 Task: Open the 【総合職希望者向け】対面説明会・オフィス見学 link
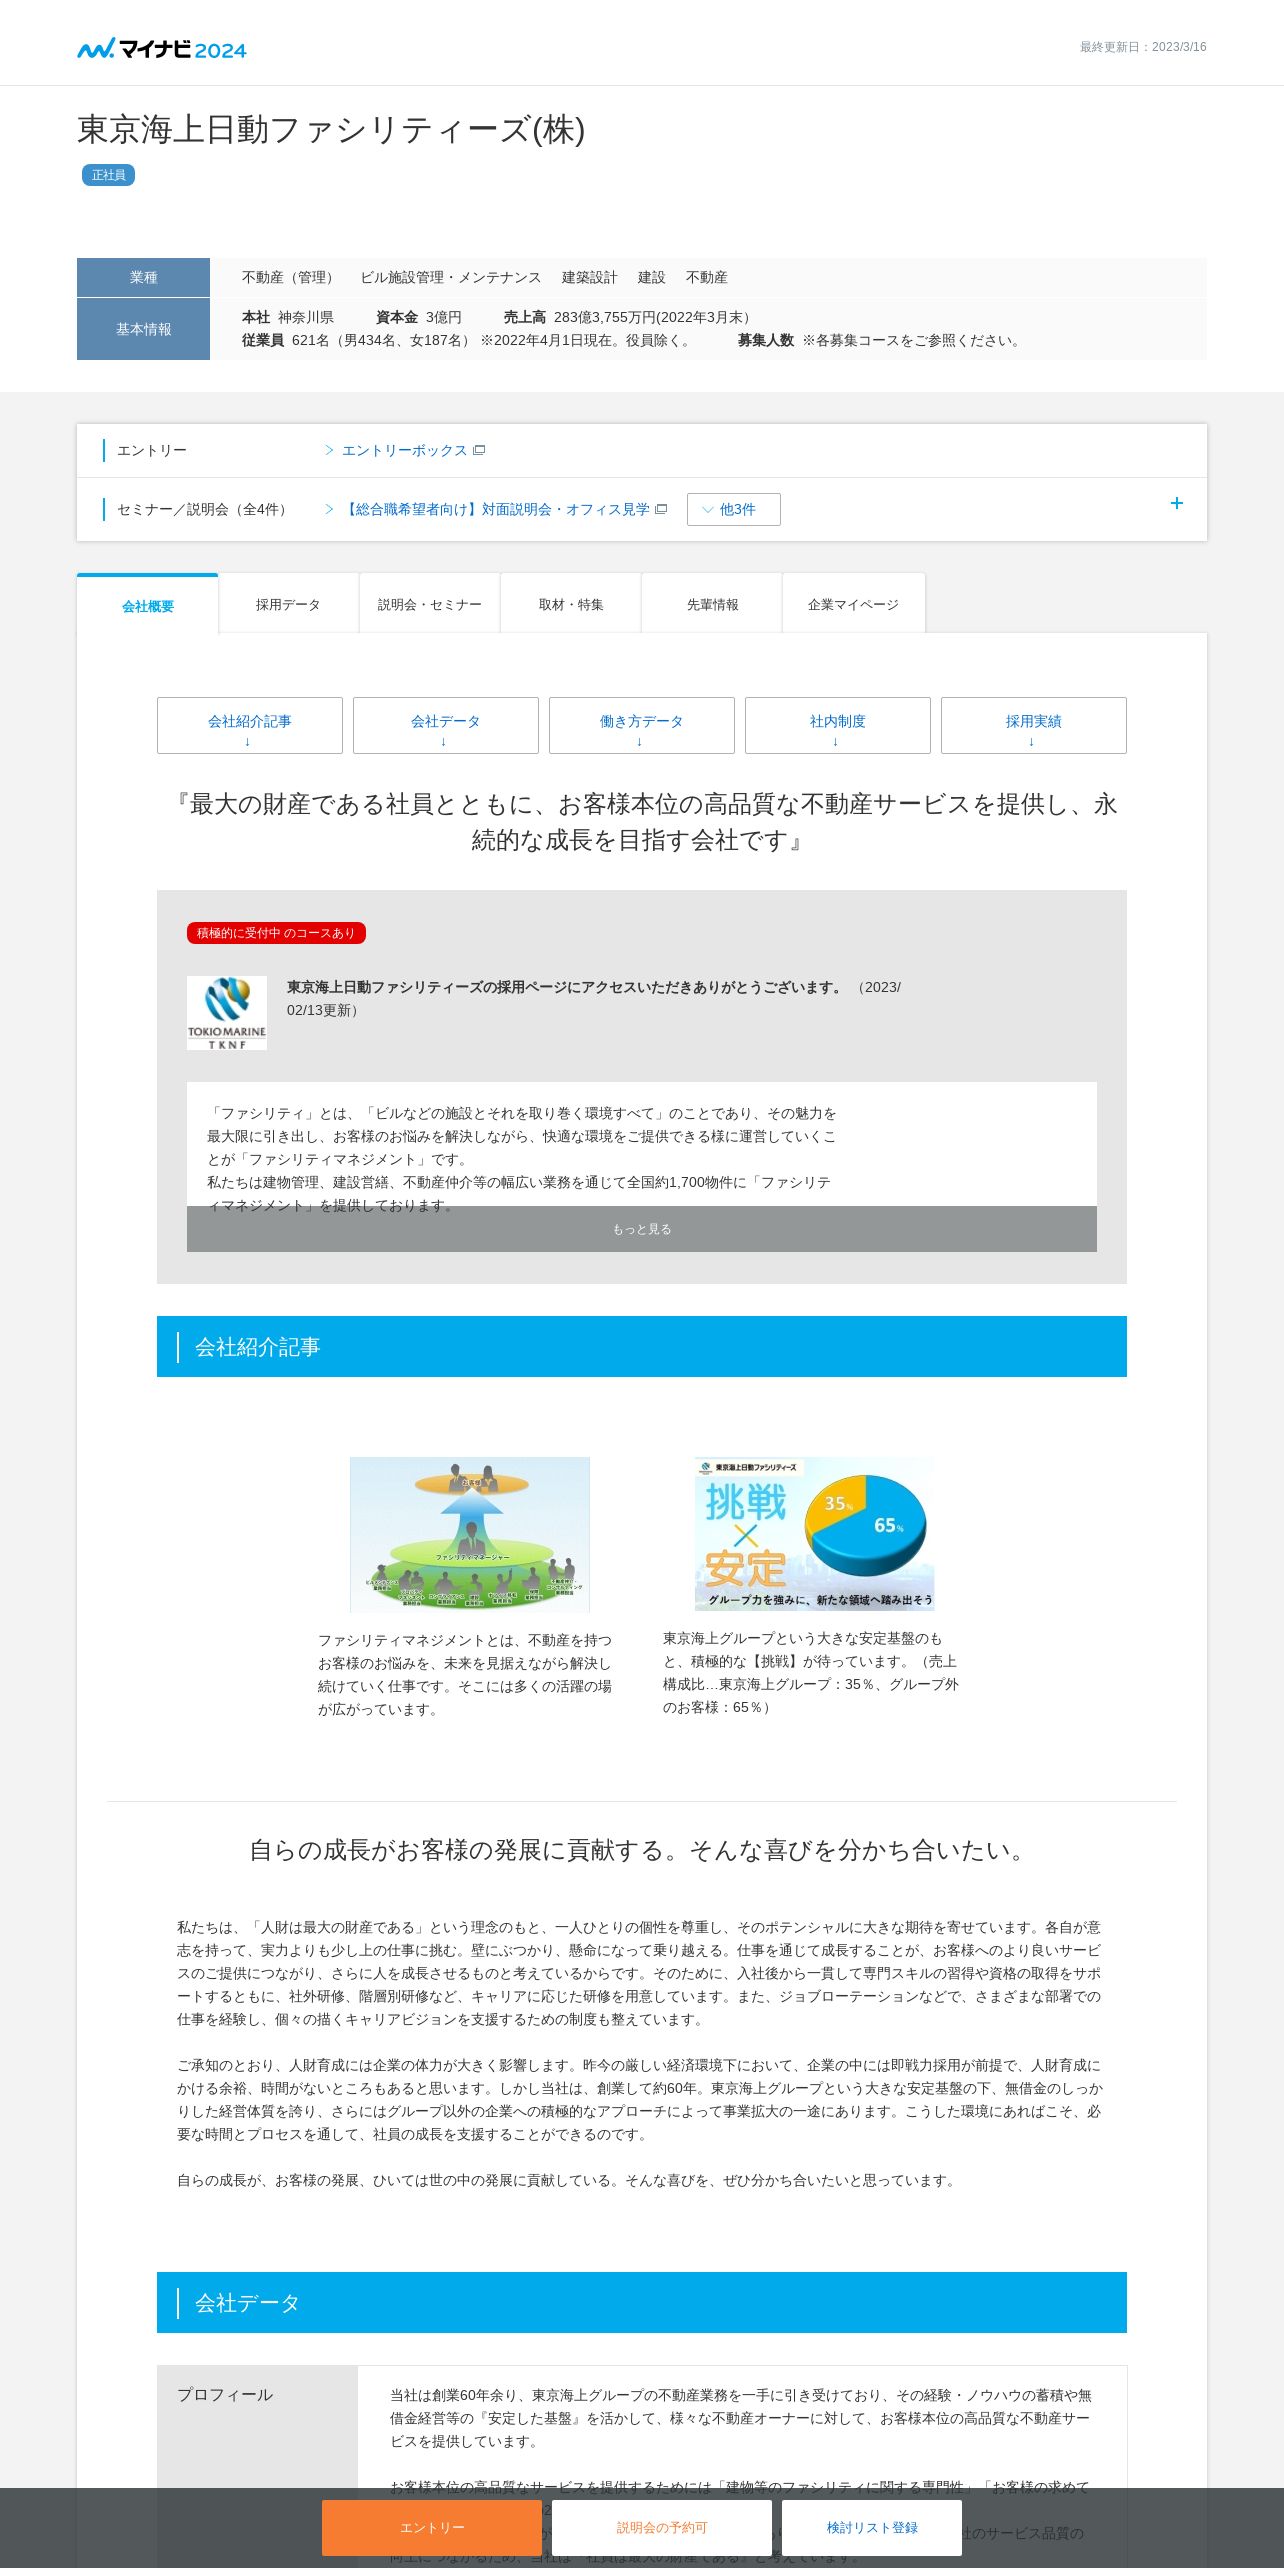coord(496,510)
